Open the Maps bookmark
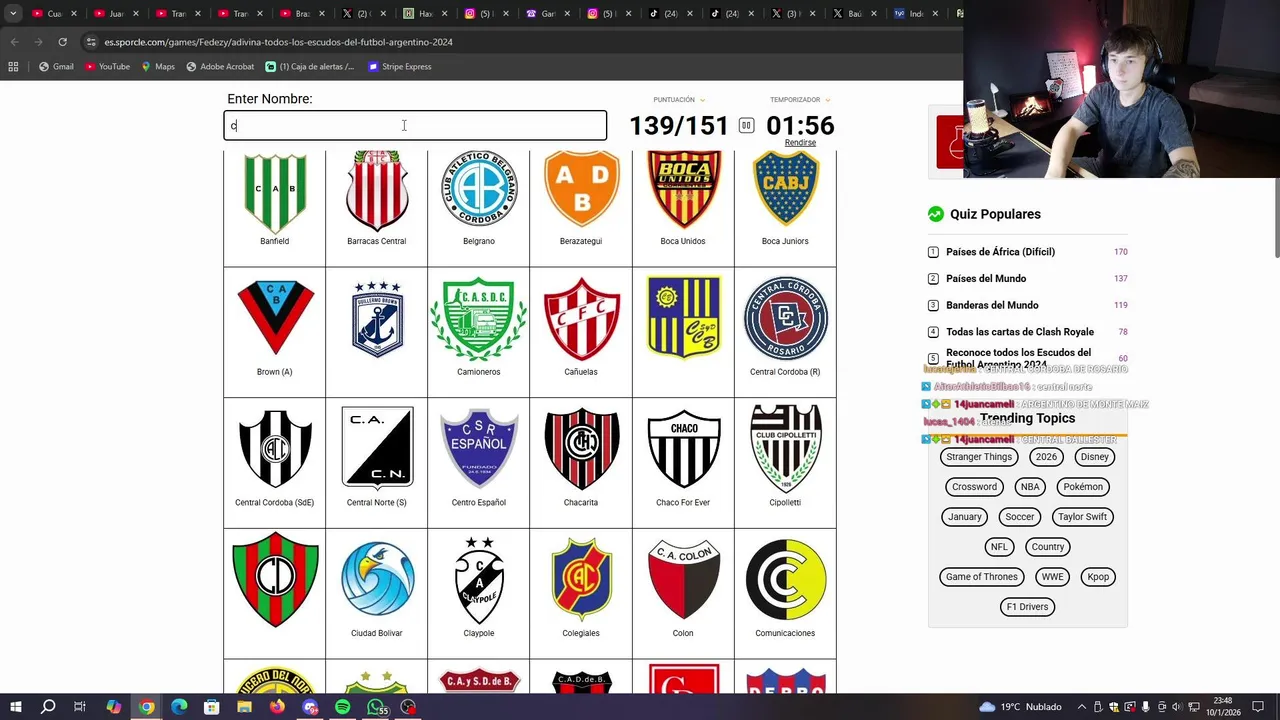The width and height of the screenshot is (1280, 720). coord(158,66)
